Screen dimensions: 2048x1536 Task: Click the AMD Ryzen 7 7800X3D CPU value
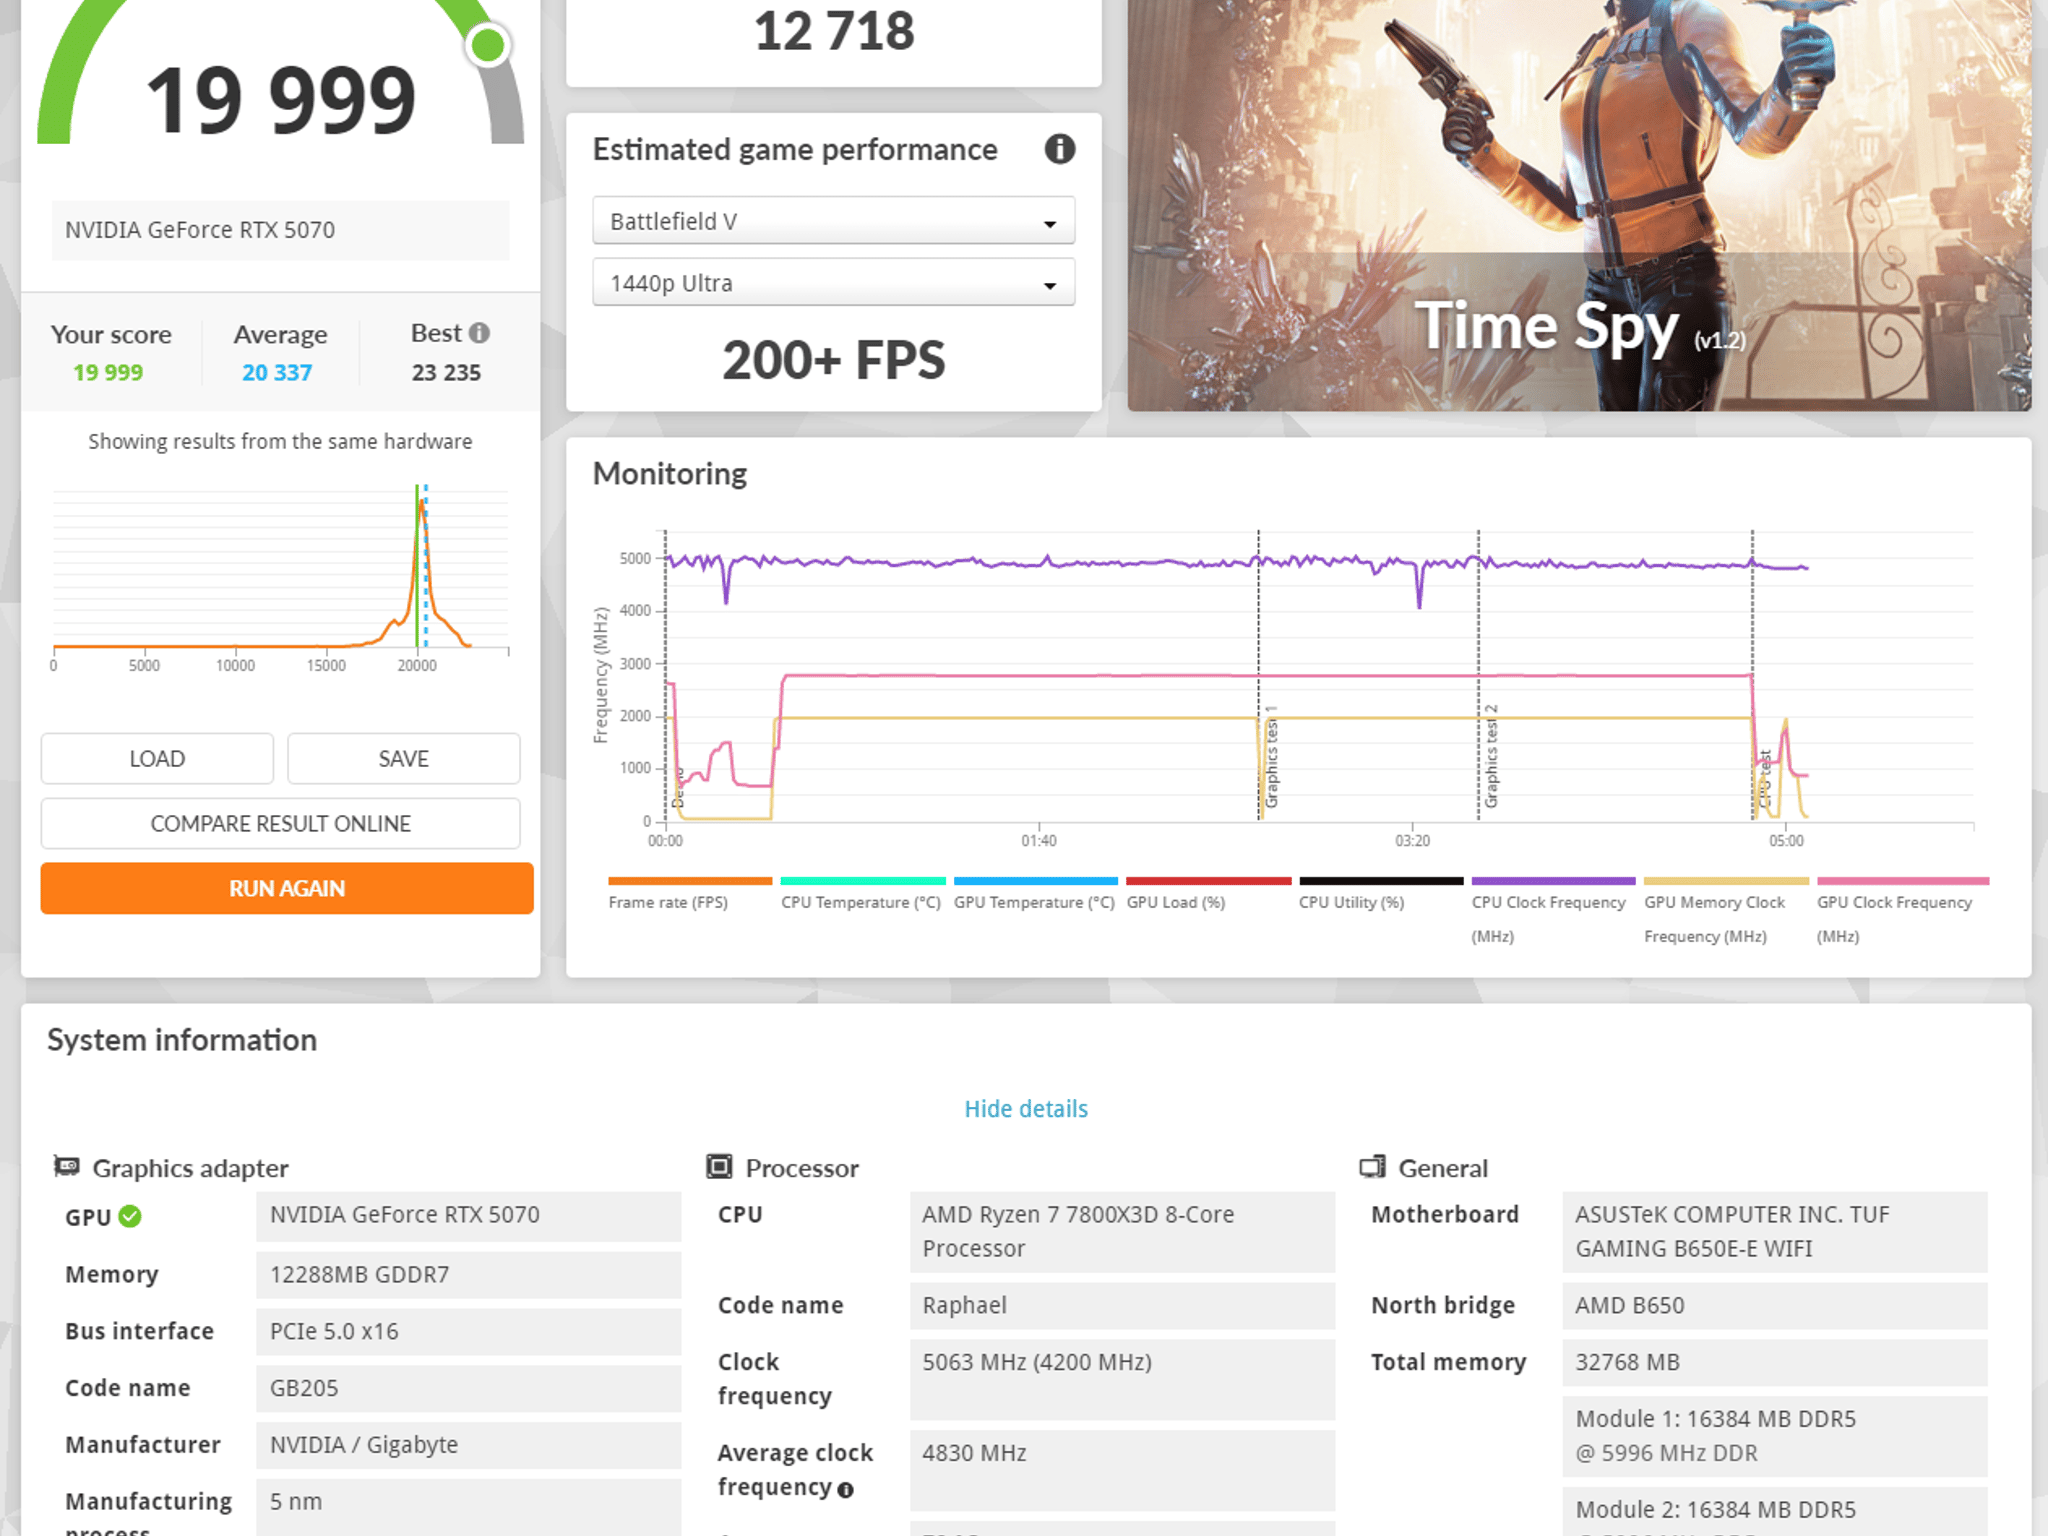click(1122, 1232)
